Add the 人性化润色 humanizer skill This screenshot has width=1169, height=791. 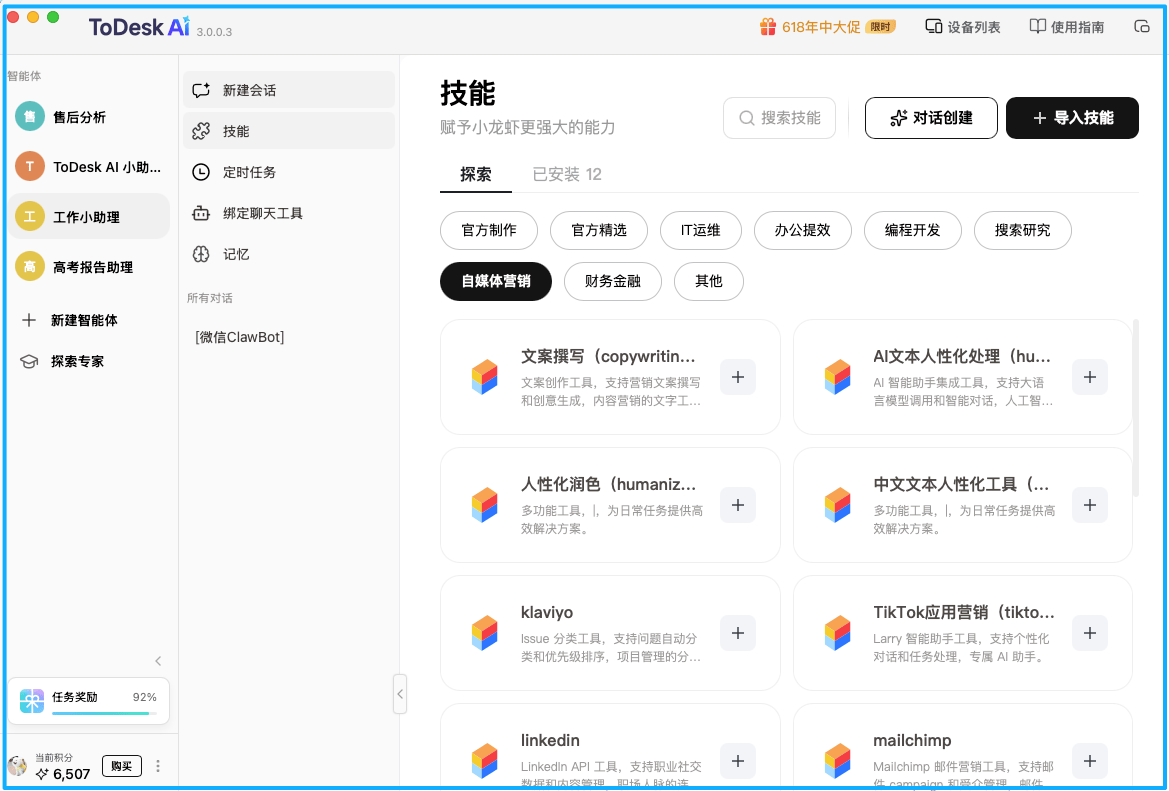click(737, 505)
